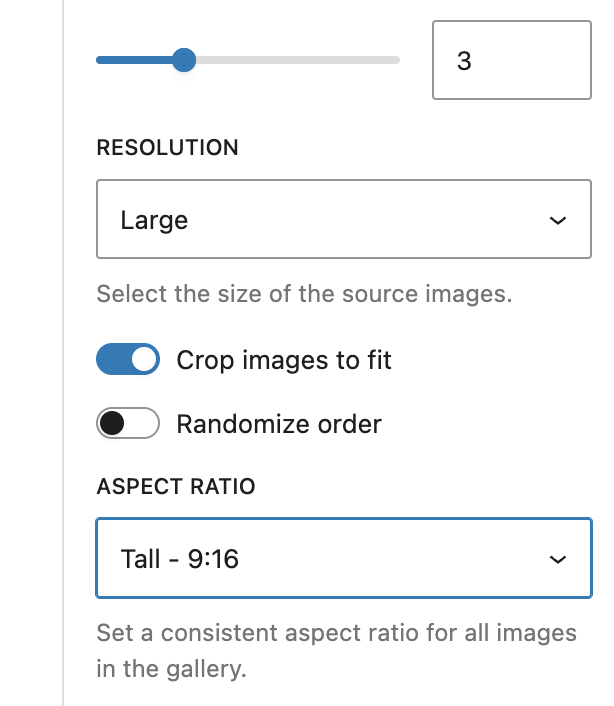The width and height of the screenshot is (614, 706).
Task: Click the 'Crop images to fit' label
Action: [x=284, y=360]
